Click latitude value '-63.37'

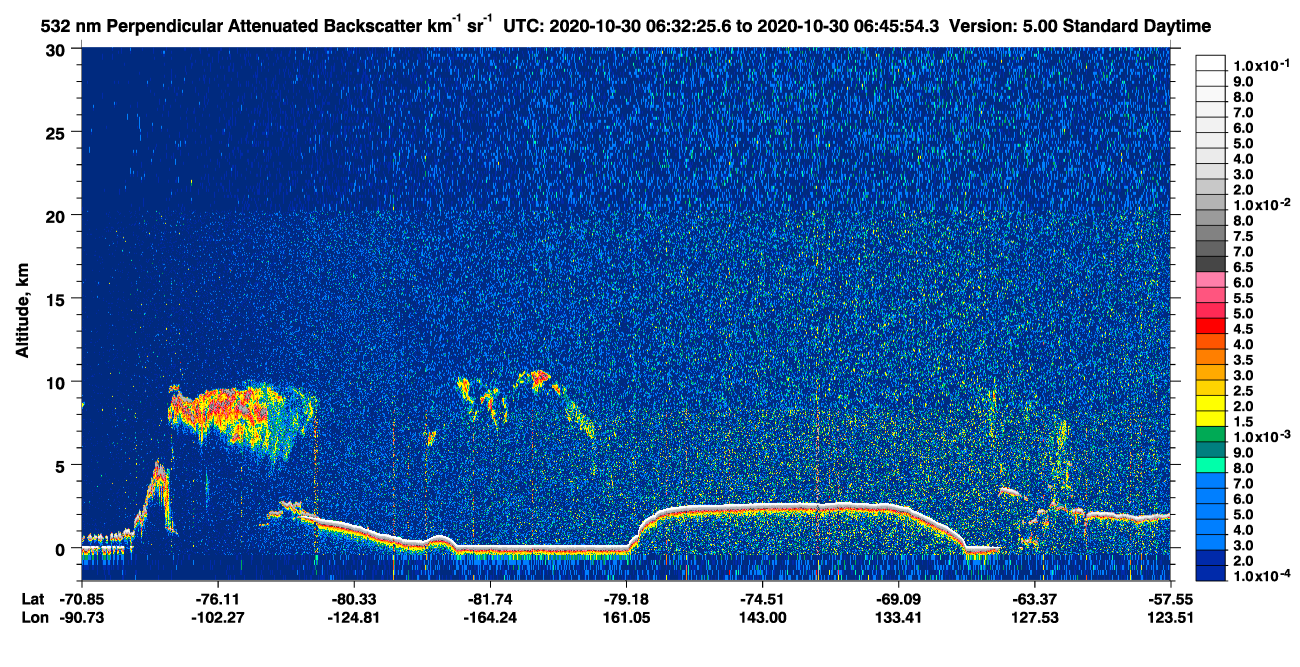1034,599
